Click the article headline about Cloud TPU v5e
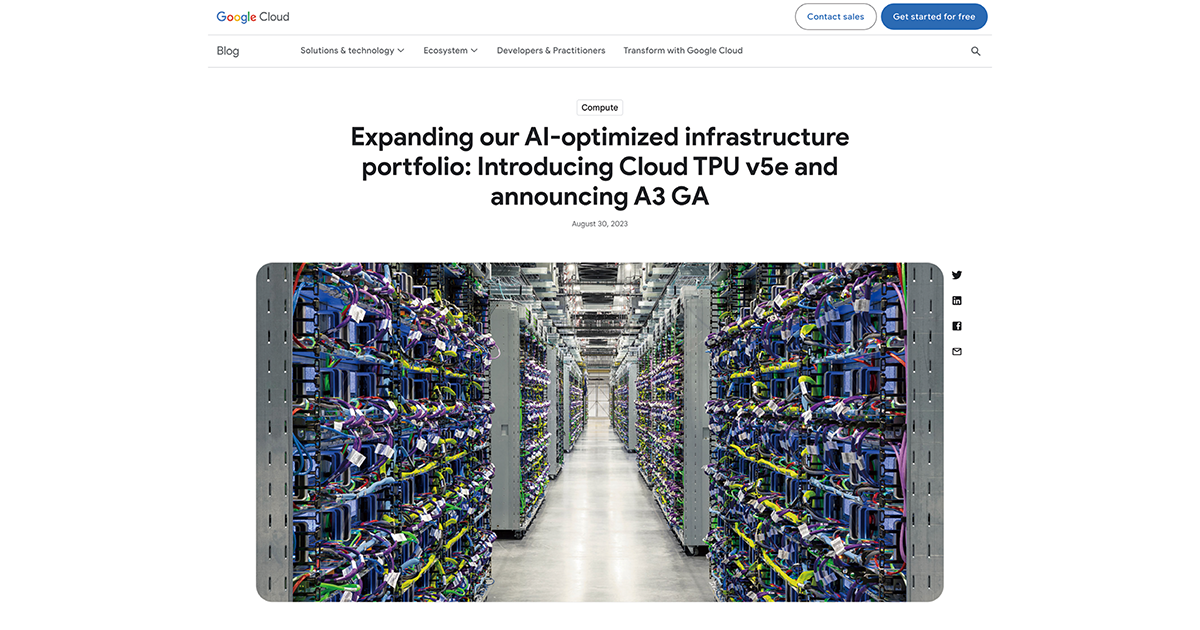 [x=600, y=166]
